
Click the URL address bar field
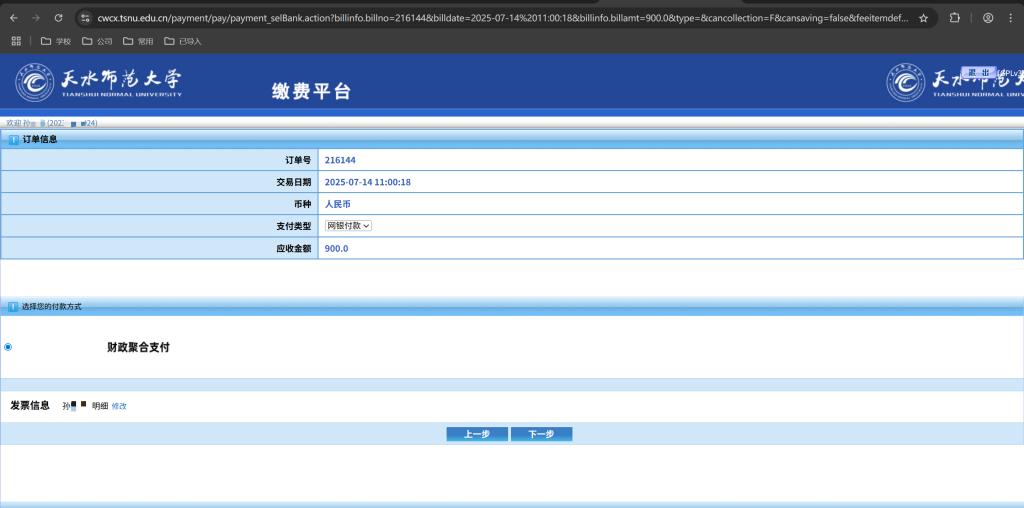coord(500,18)
